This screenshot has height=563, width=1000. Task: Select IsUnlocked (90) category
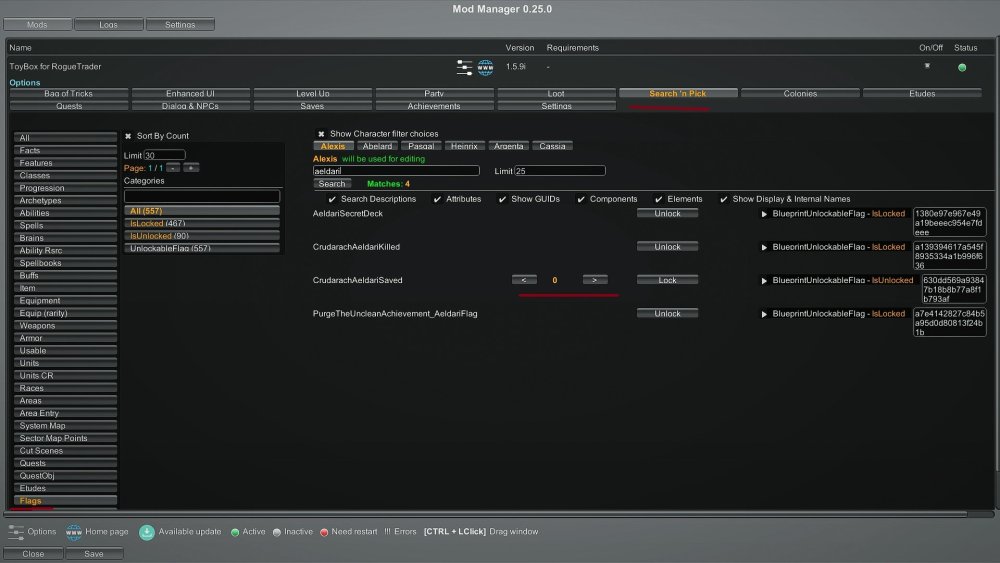click(x=203, y=235)
